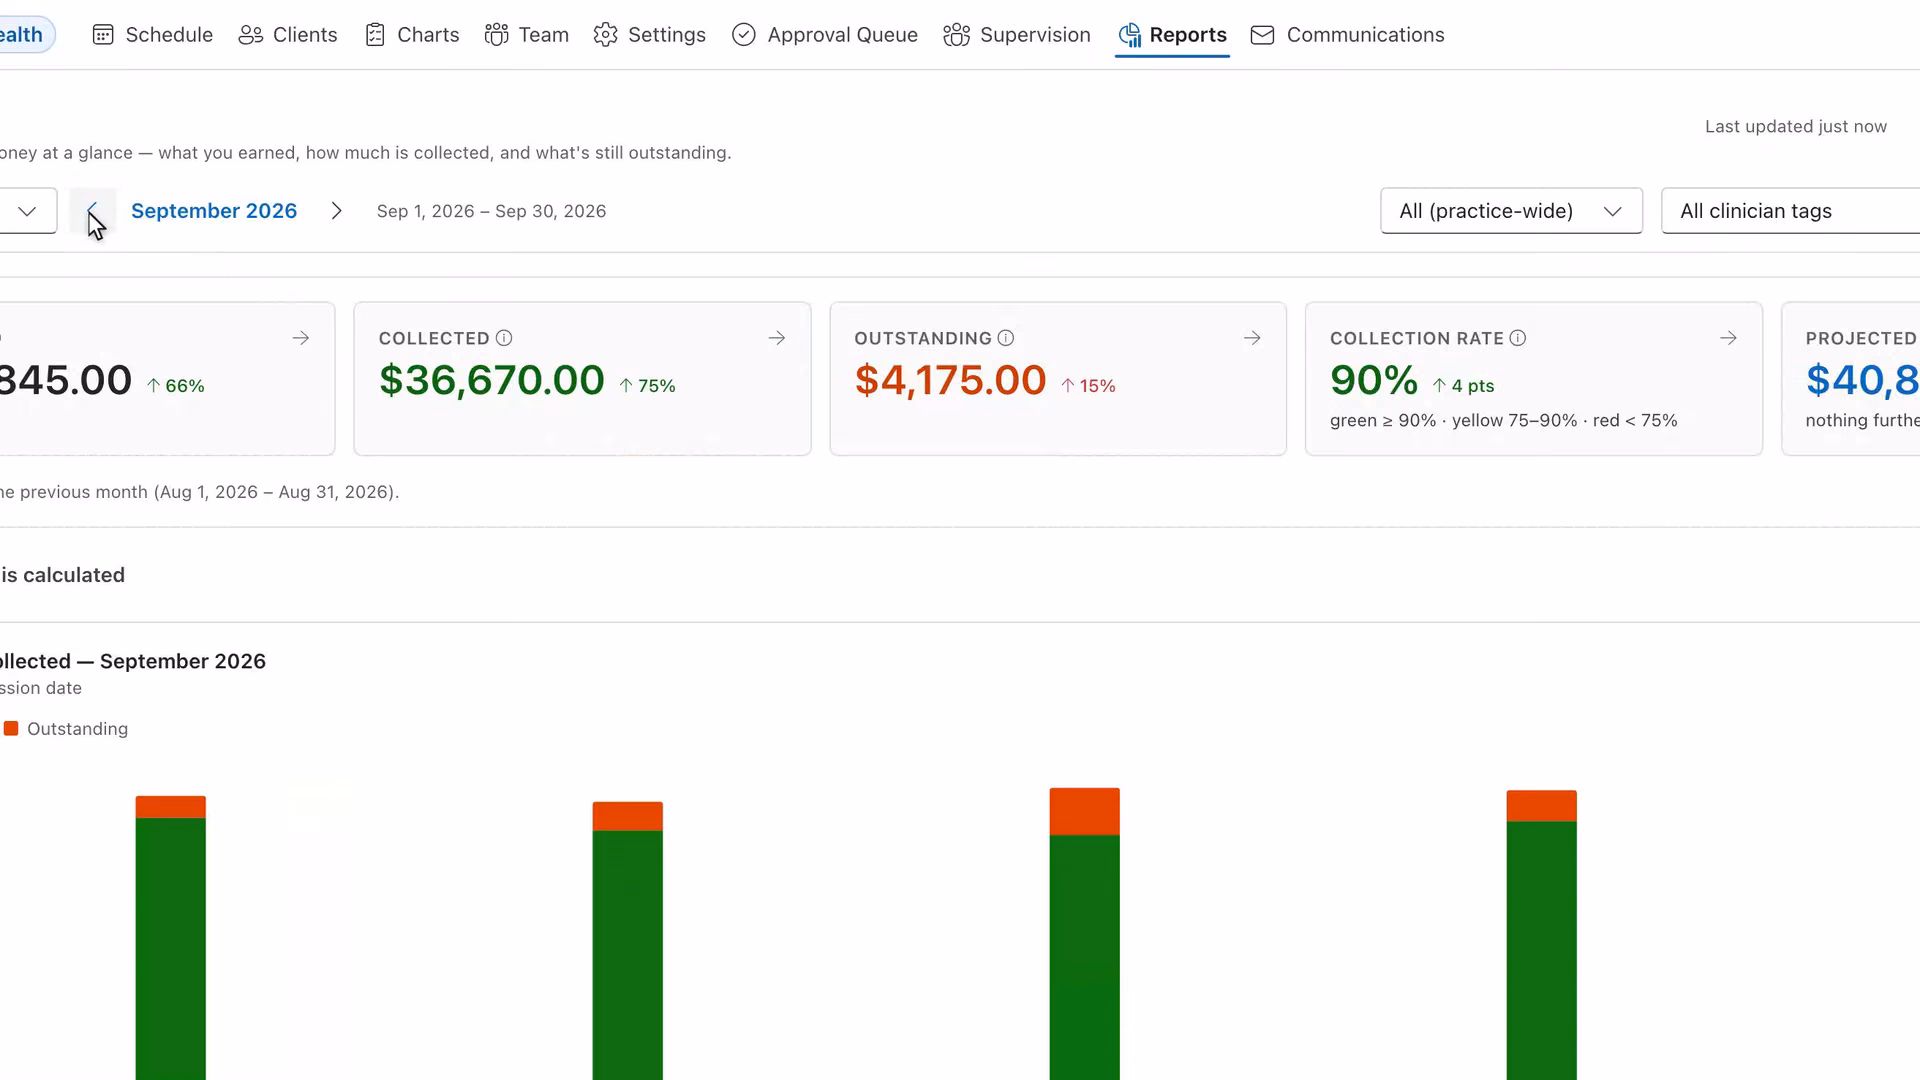
Task: Click the 90% collection rate value
Action: (1374, 380)
